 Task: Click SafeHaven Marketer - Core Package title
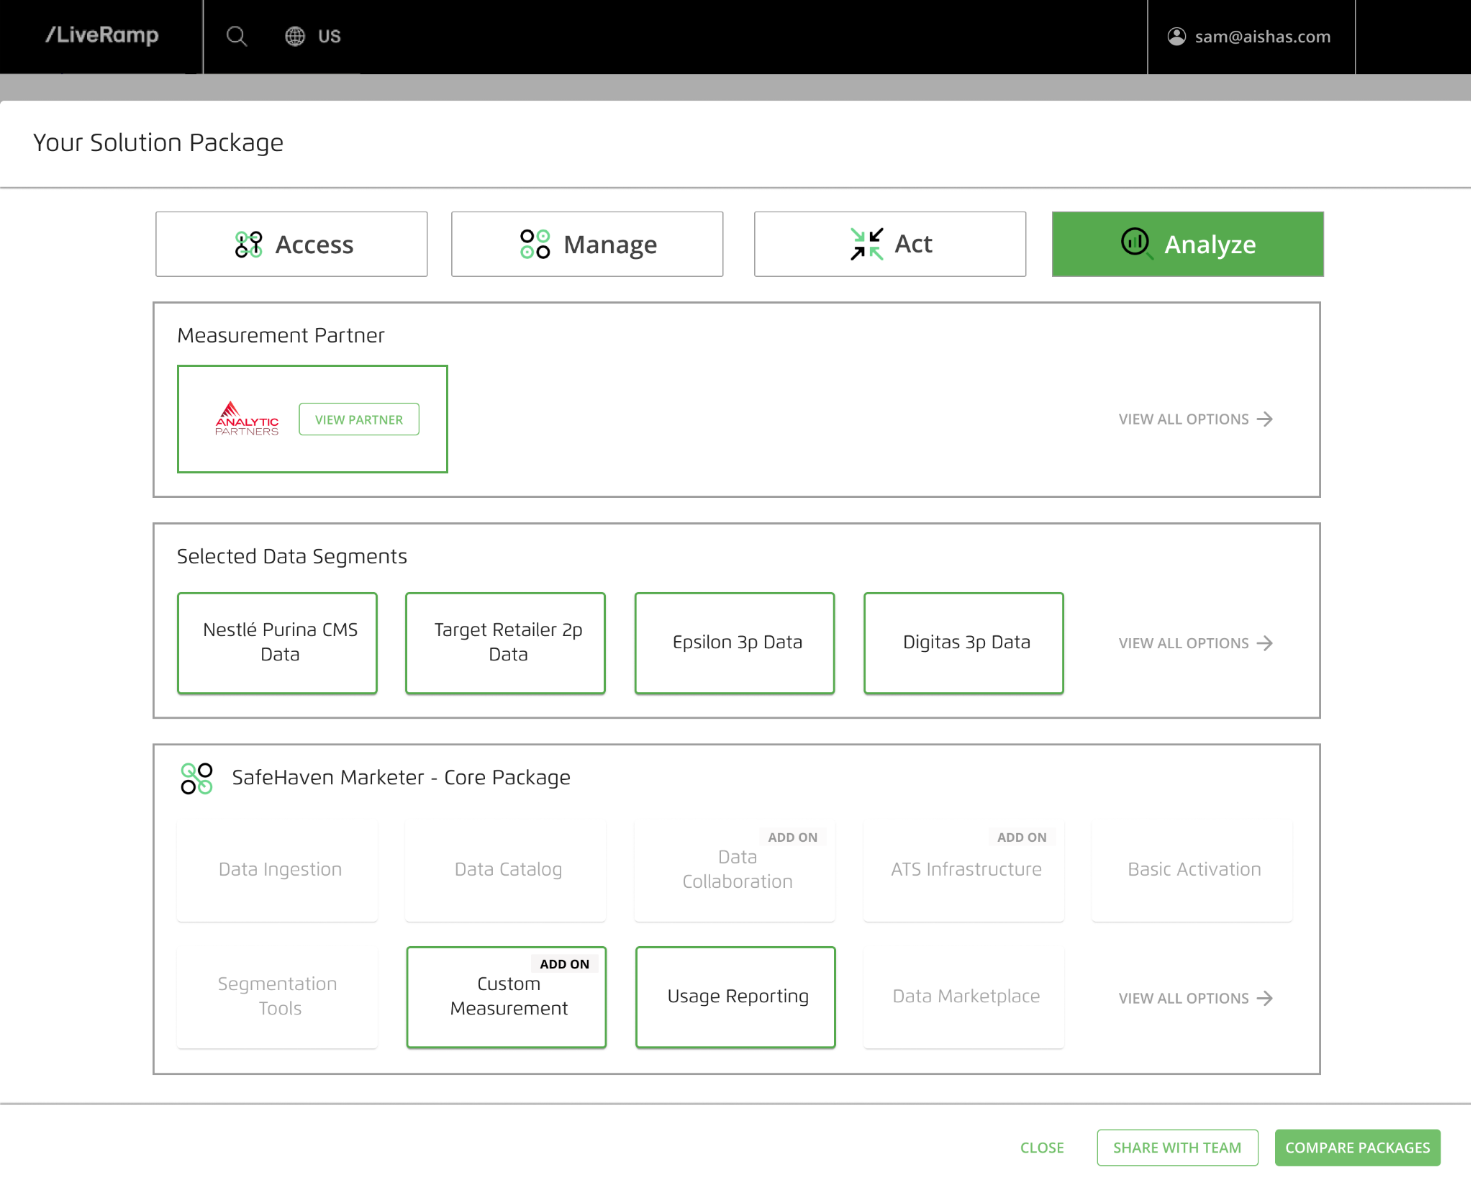(401, 778)
